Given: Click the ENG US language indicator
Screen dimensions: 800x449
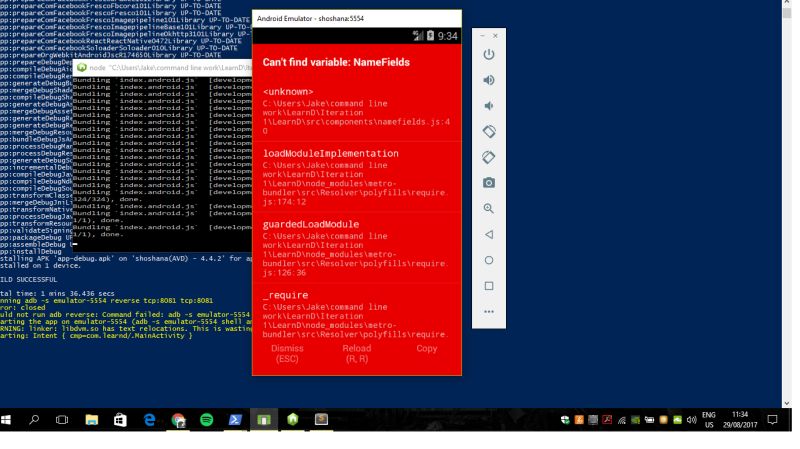Looking at the screenshot, I should pos(709,420).
